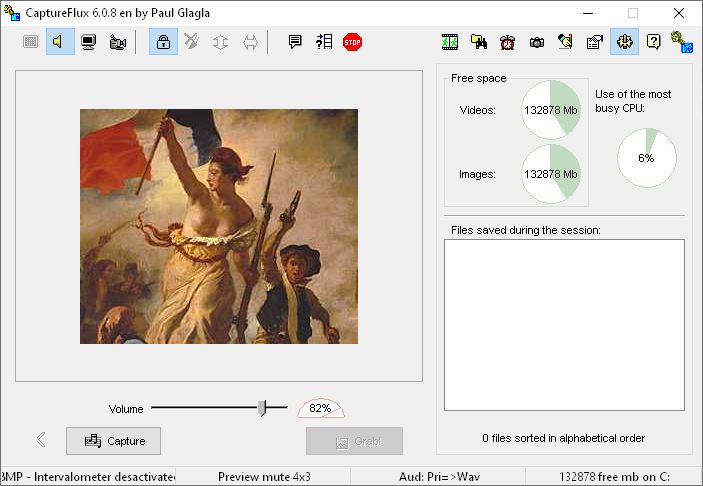
Task: Click the red STOP sign icon
Action: click(x=352, y=42)
